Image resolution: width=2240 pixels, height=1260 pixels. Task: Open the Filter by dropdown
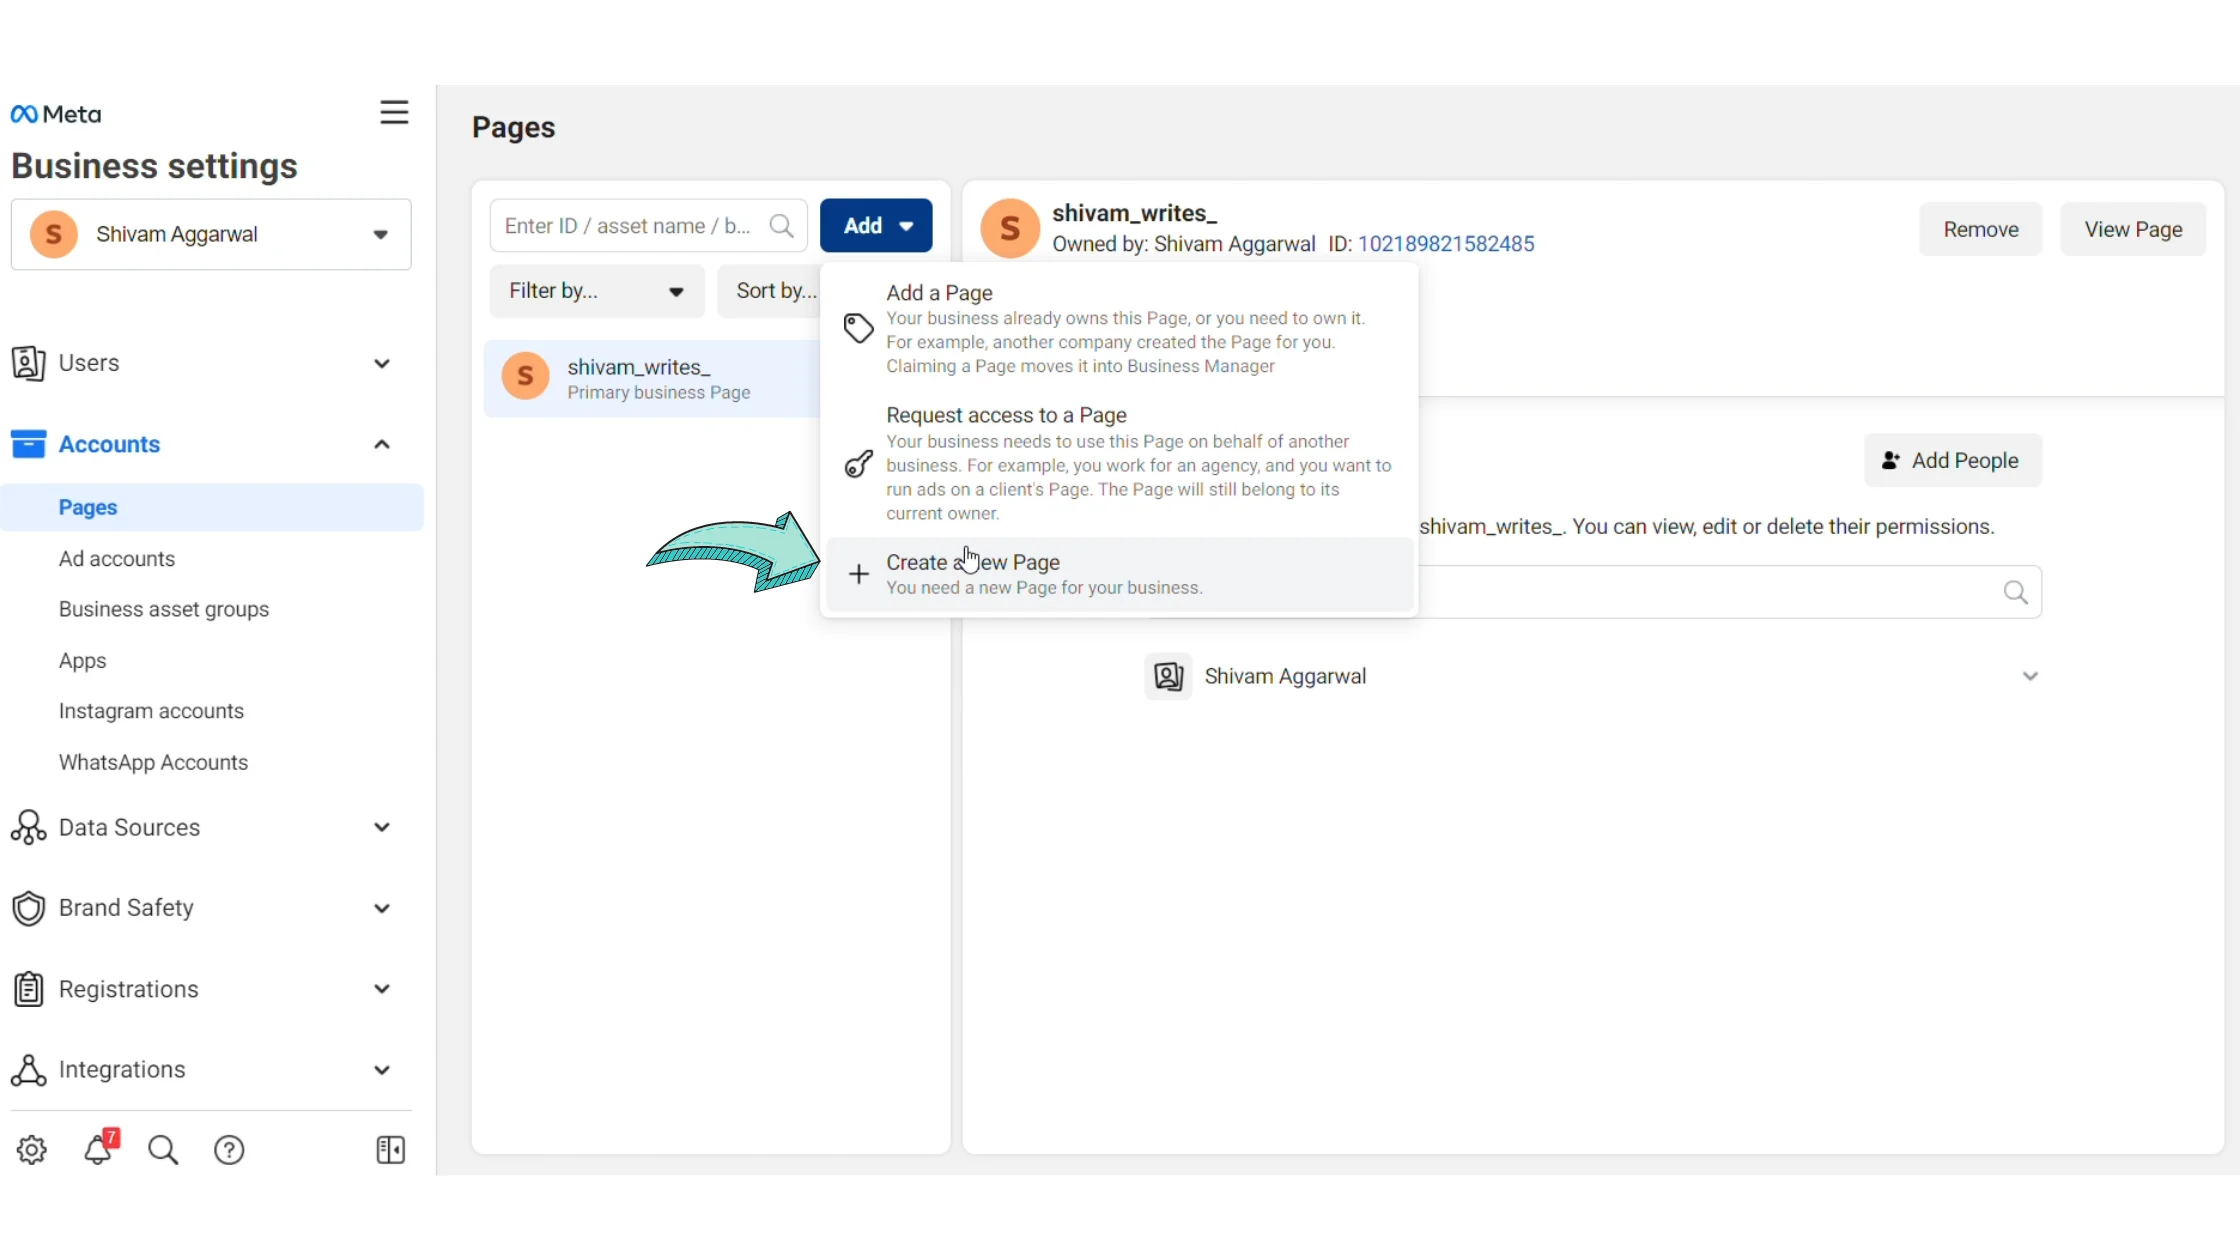(x=596, y=291)
